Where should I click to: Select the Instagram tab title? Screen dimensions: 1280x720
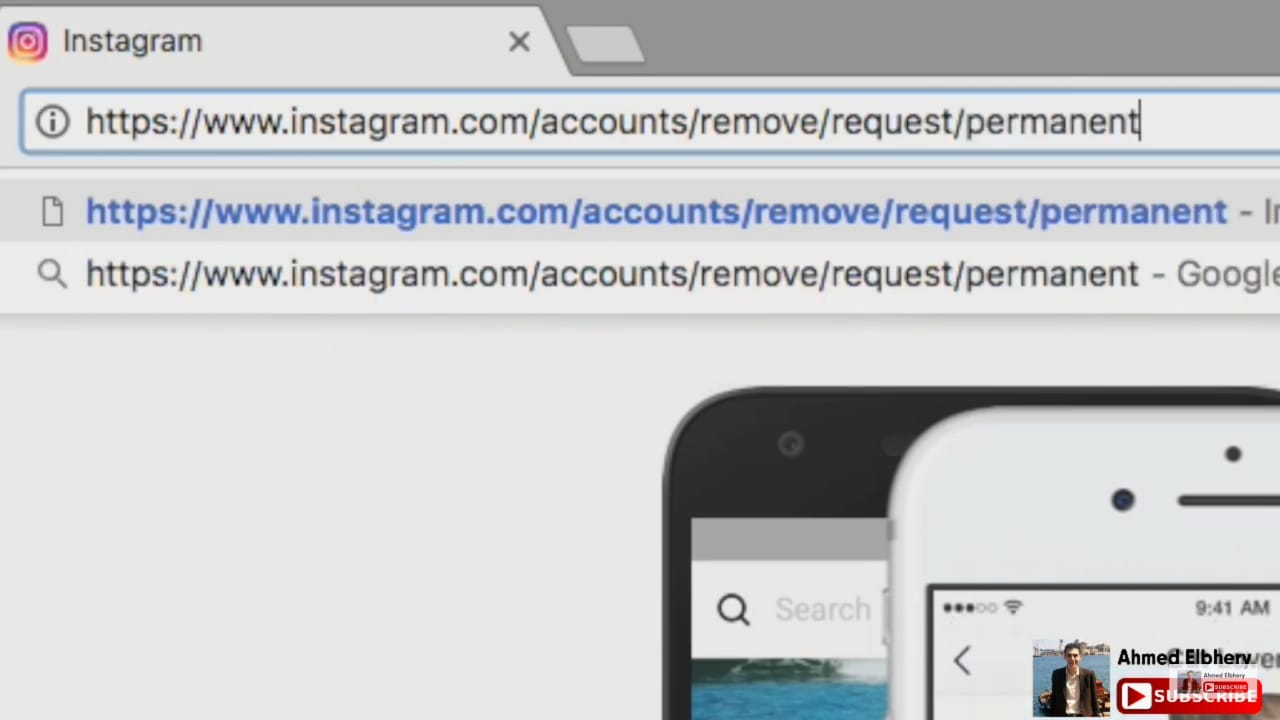point(132,41)
